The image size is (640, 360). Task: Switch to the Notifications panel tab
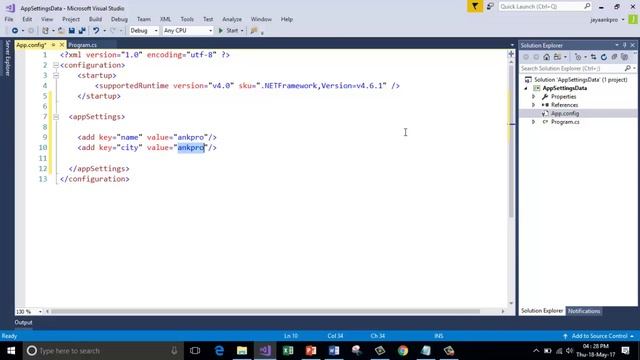click(584, 311)
